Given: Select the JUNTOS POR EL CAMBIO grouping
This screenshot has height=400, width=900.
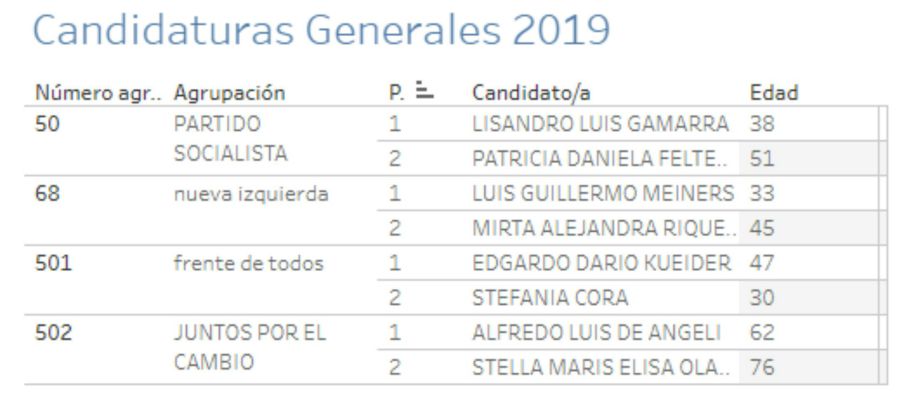Looking at the screenshot, I should pyautogui.click(x=250, y=347).
